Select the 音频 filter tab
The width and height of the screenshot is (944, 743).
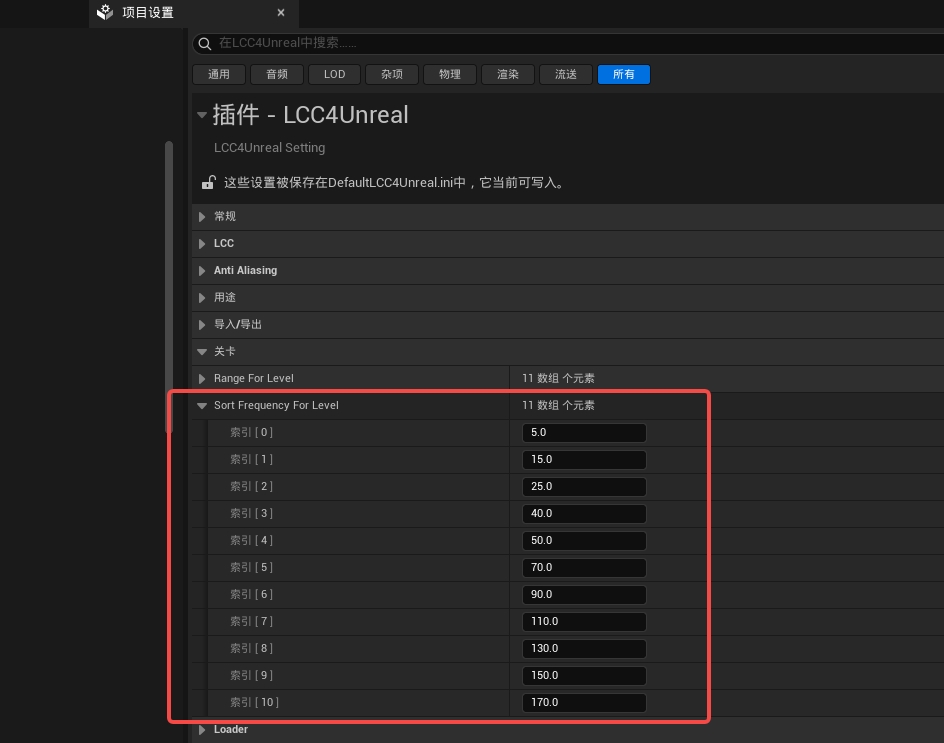pos(276,74)
